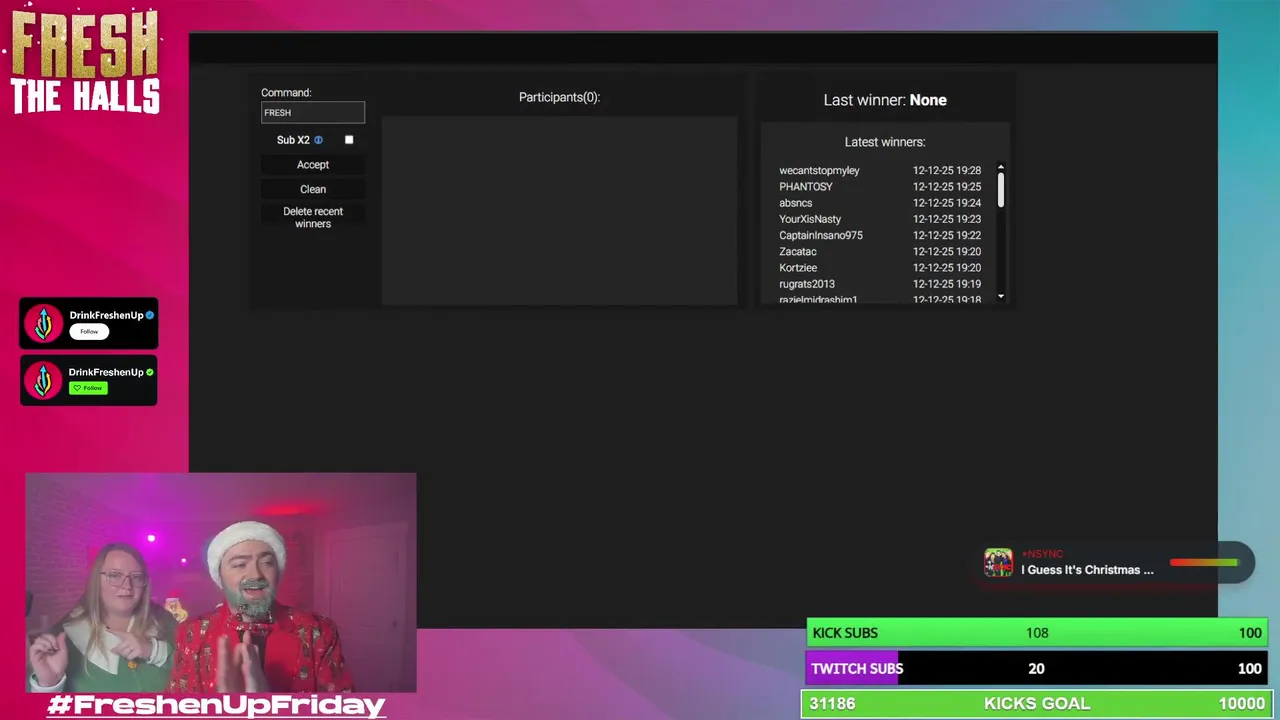
Task: Click the song progress bar in now-playing widget
Action: click(1204, 563)
